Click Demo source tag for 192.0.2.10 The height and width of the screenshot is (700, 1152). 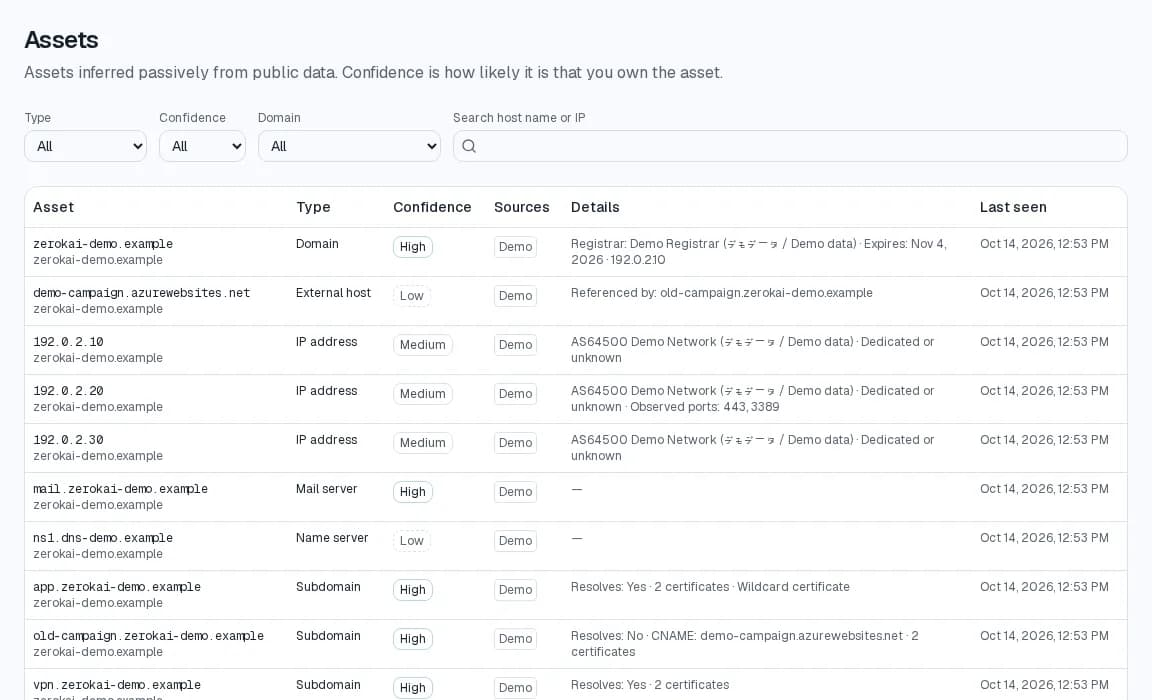click(515, 344)
